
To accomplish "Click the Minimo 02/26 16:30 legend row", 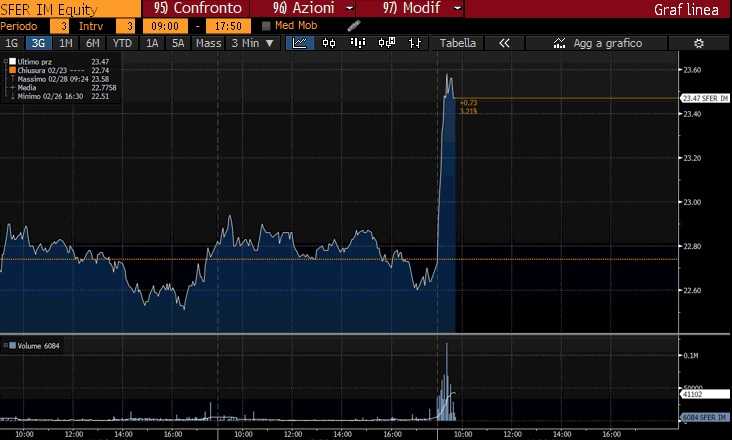I will [x=63, y=97].
